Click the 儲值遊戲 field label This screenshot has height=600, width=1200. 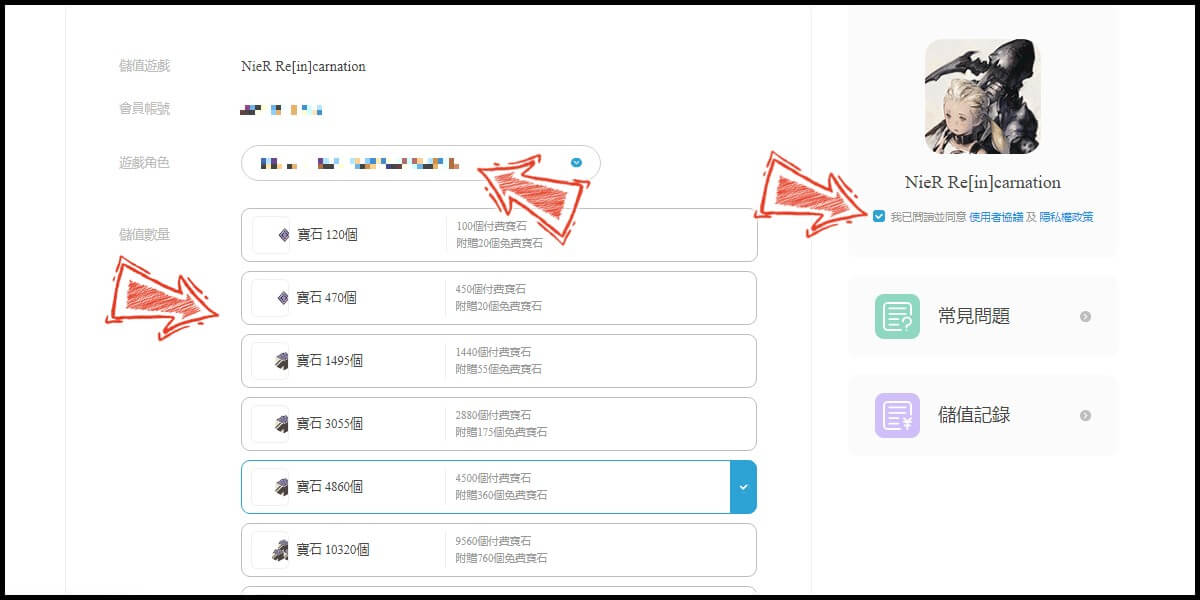click(x=144, y=66)
